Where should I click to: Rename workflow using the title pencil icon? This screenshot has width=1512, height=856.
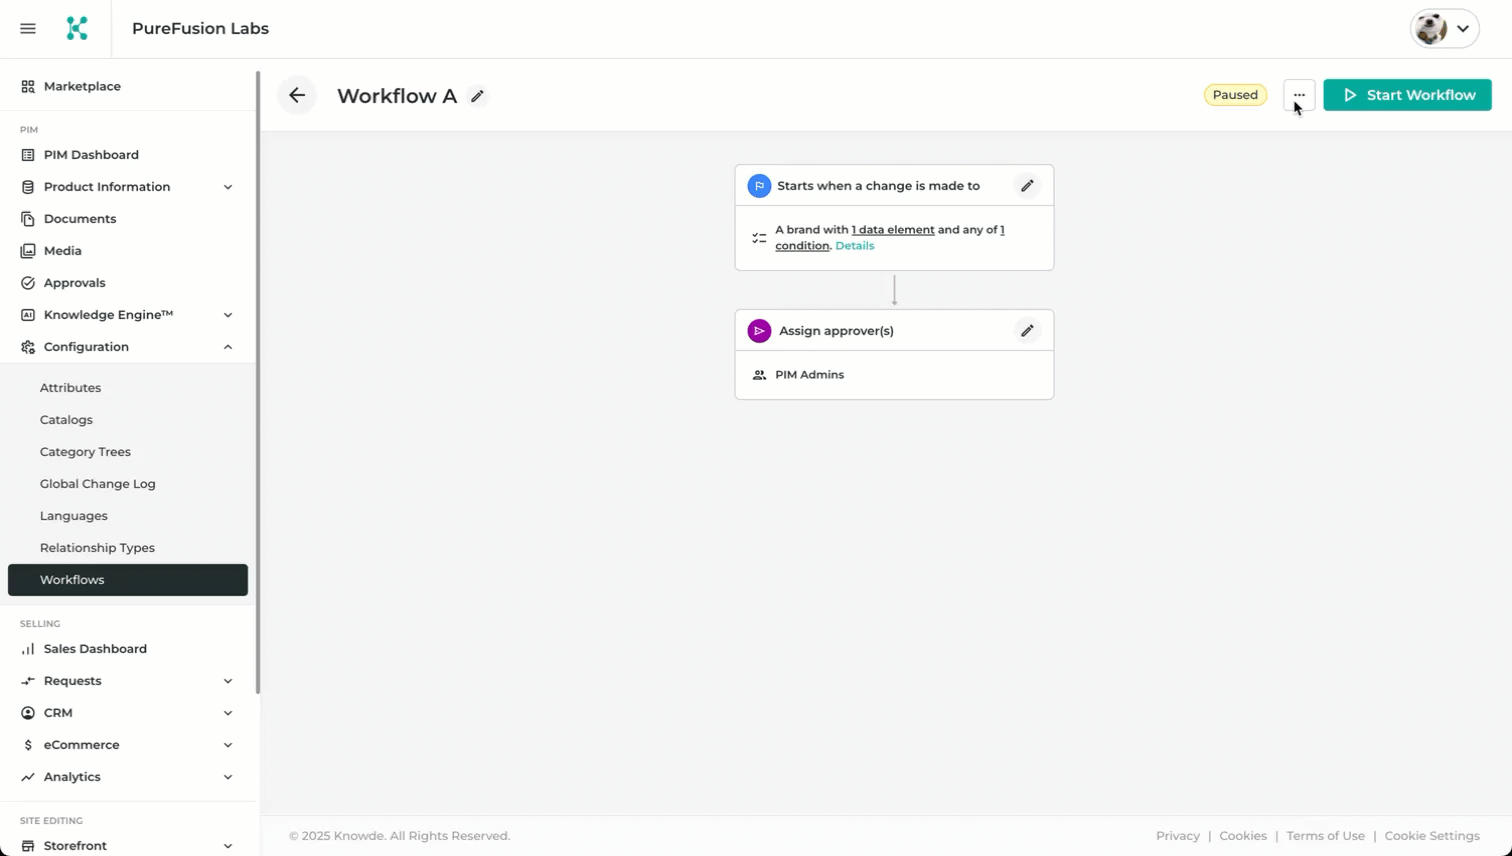[478, 96]
